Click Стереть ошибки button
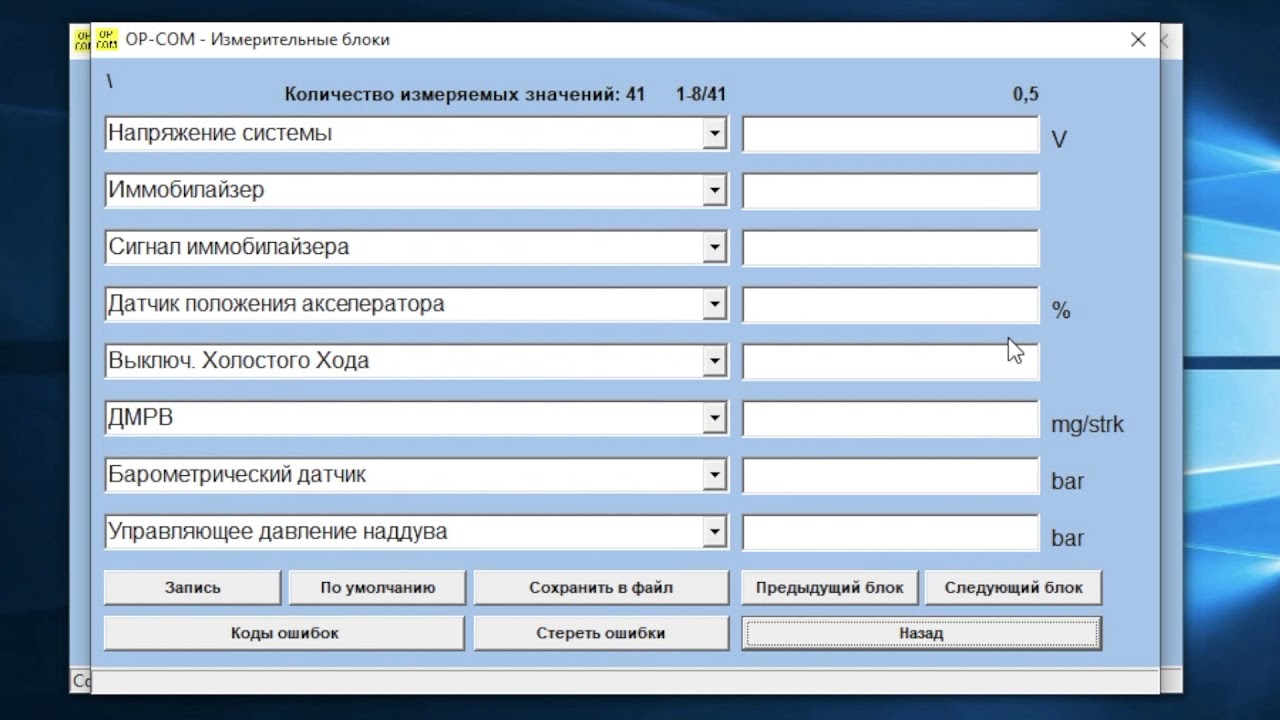Viewport: 1280px width, 720px height. click(601, 633)
